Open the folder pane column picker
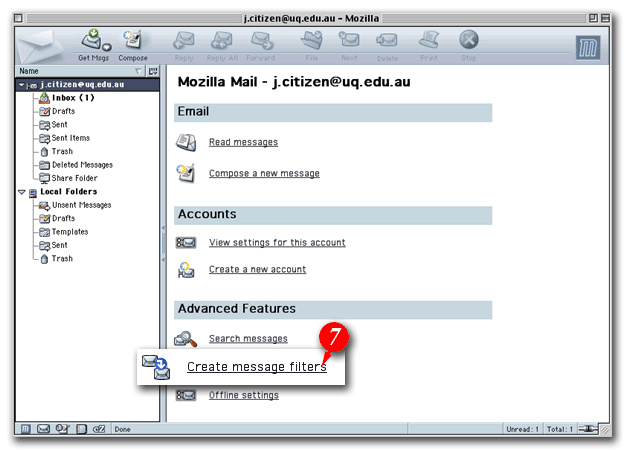This screenshot has width=625, height=450. 153,71
